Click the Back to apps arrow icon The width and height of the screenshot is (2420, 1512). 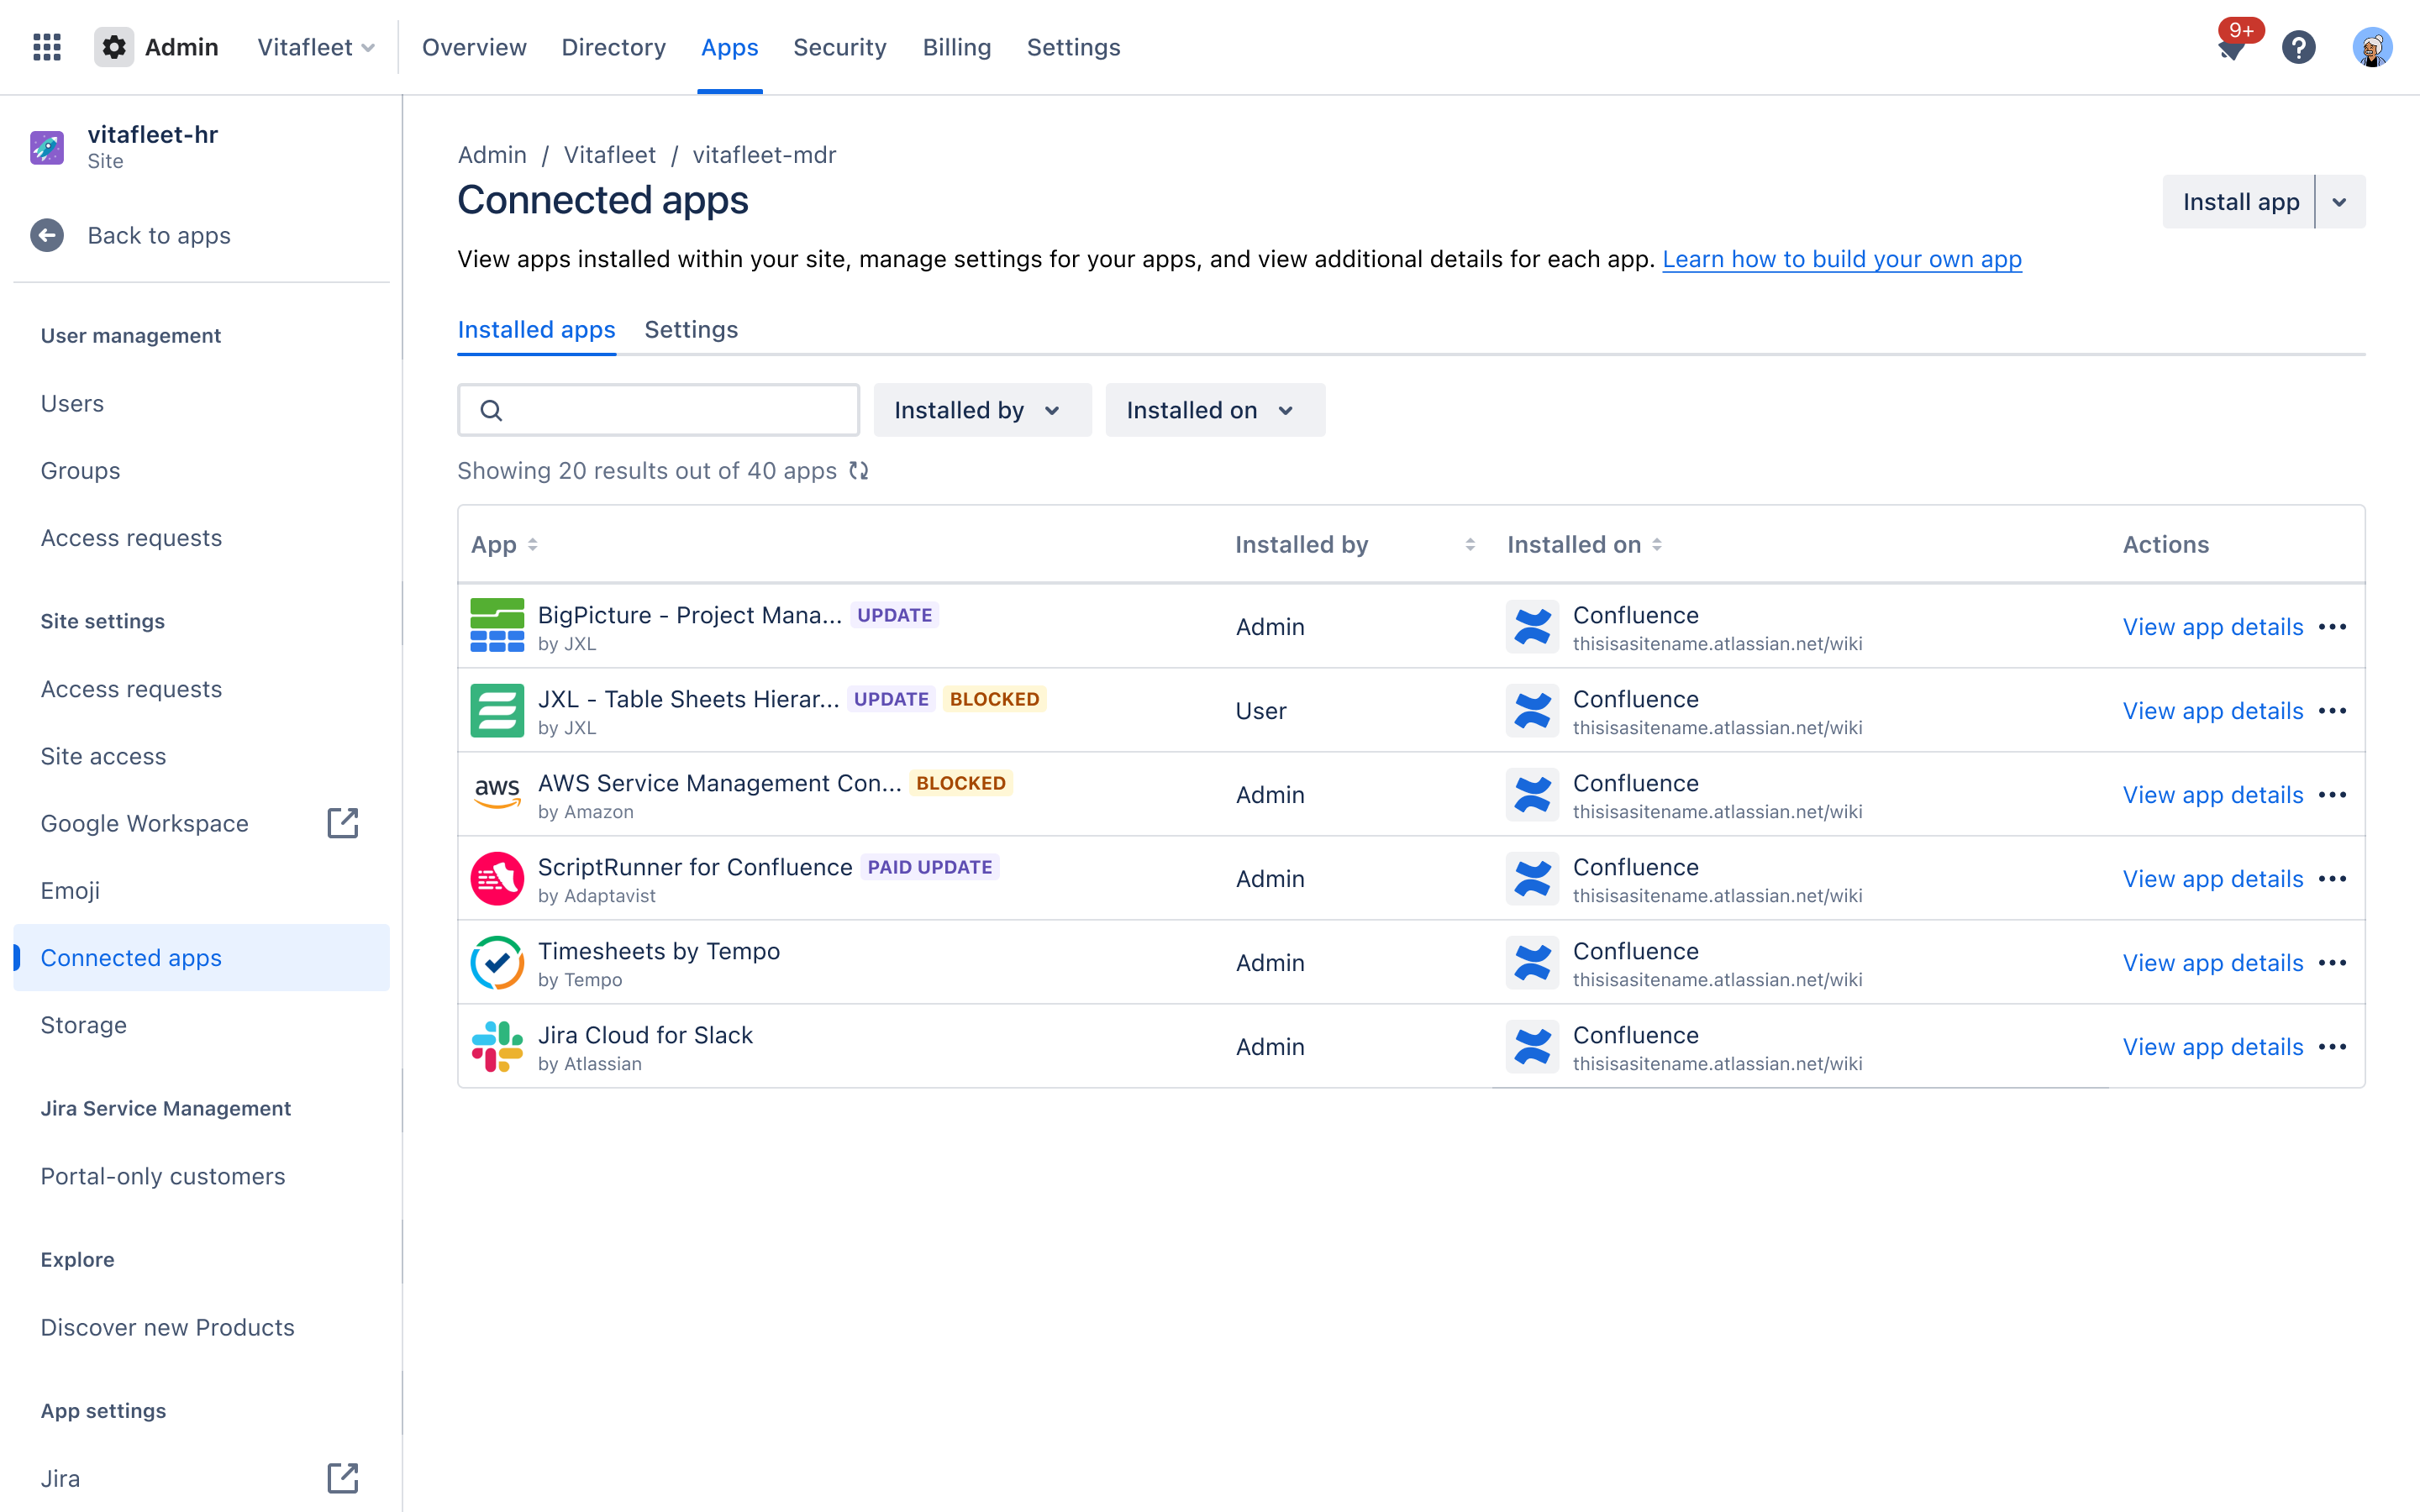pyautogui.click(x=47, y=235)
